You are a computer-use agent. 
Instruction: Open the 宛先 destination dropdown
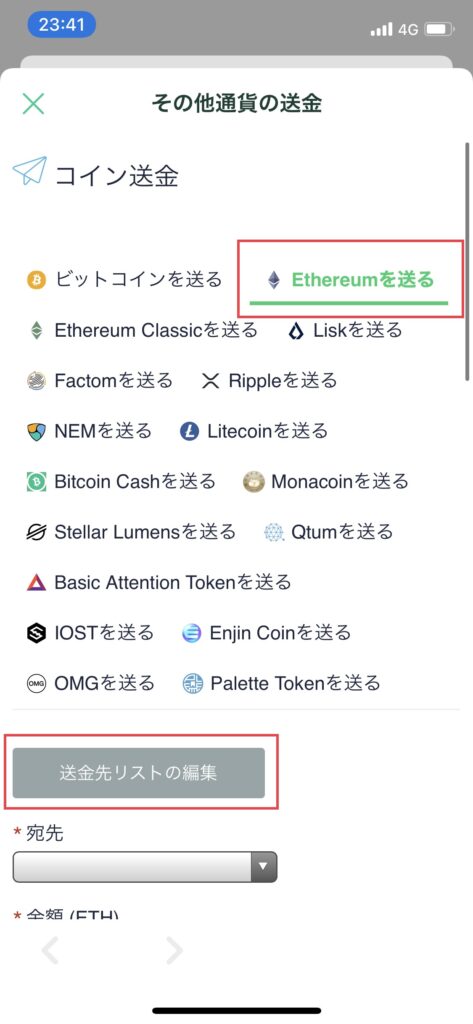click(145, 867)
